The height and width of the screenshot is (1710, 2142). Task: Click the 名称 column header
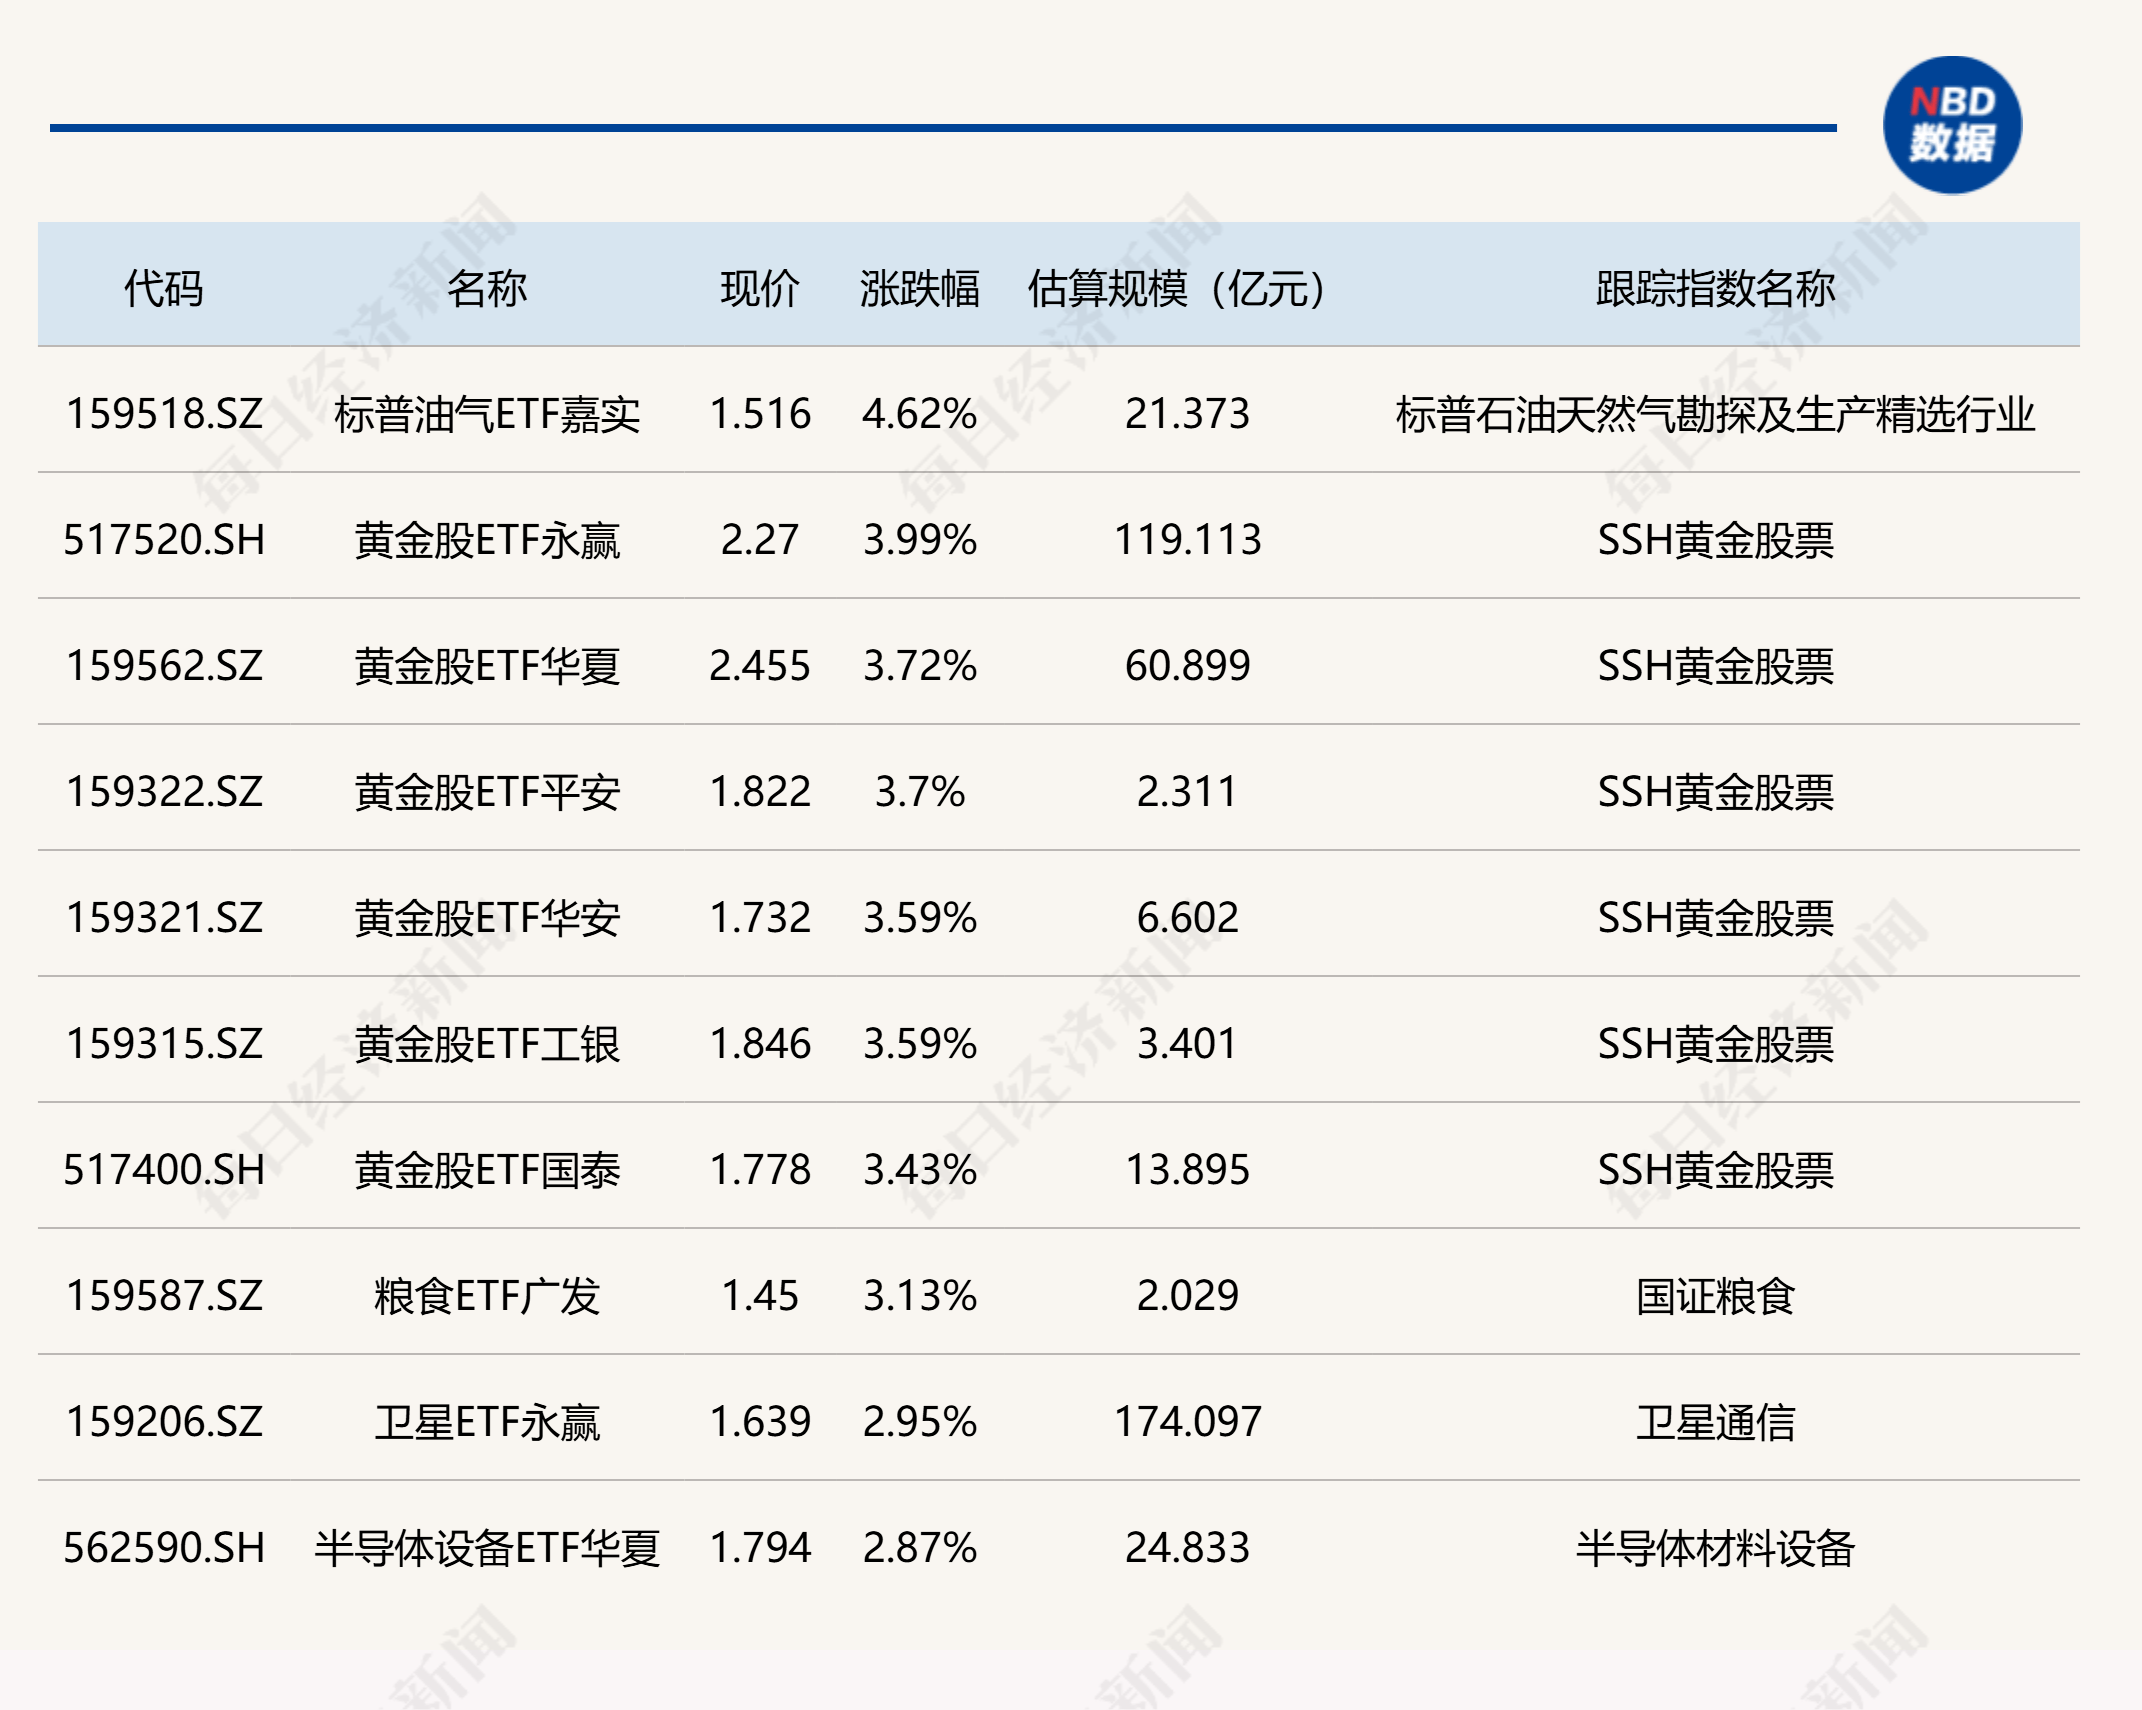point(486,289)
